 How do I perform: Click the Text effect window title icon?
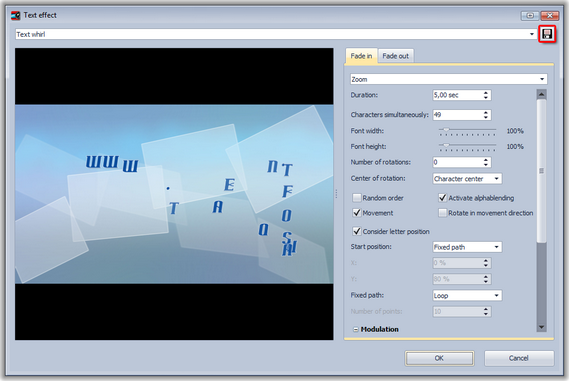[x=16, y=15]
